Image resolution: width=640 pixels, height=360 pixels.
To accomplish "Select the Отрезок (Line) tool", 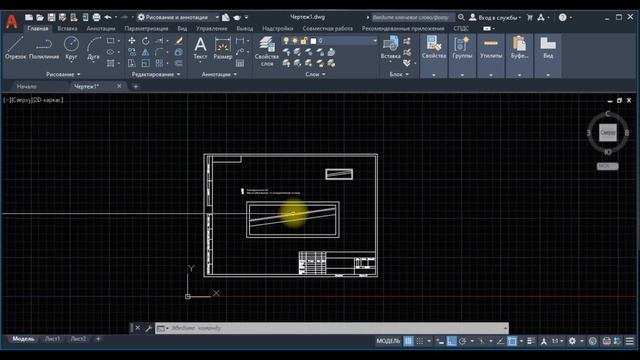I will [15, 48].
